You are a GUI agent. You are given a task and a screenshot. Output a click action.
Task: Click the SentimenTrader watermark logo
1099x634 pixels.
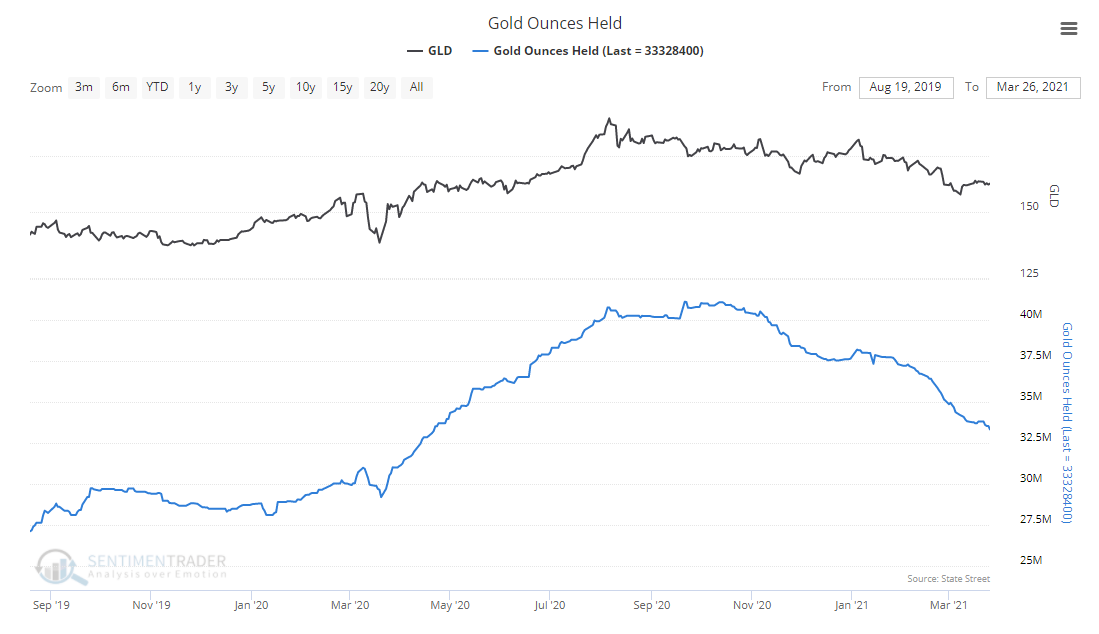[x=130, y=566]
